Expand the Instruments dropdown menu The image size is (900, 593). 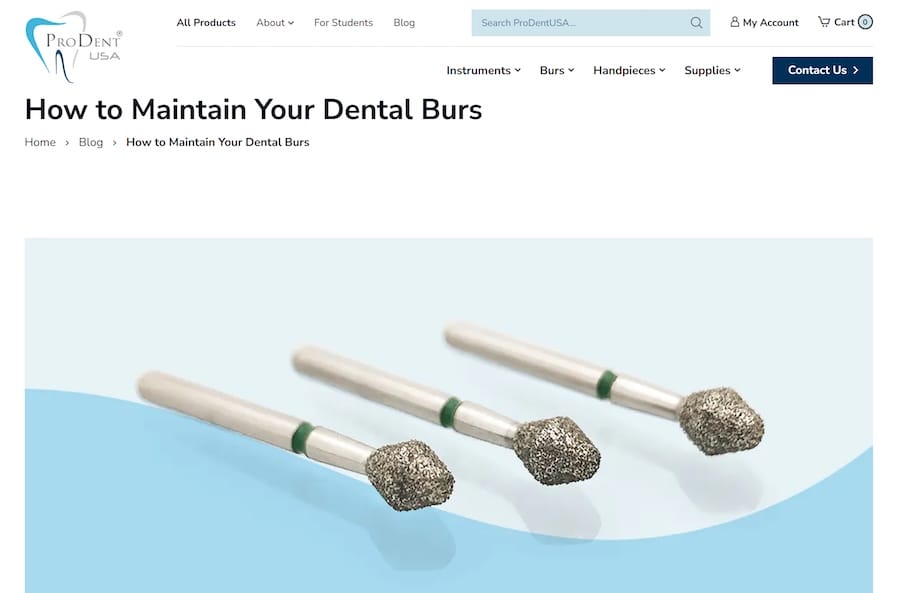[483, 70]
